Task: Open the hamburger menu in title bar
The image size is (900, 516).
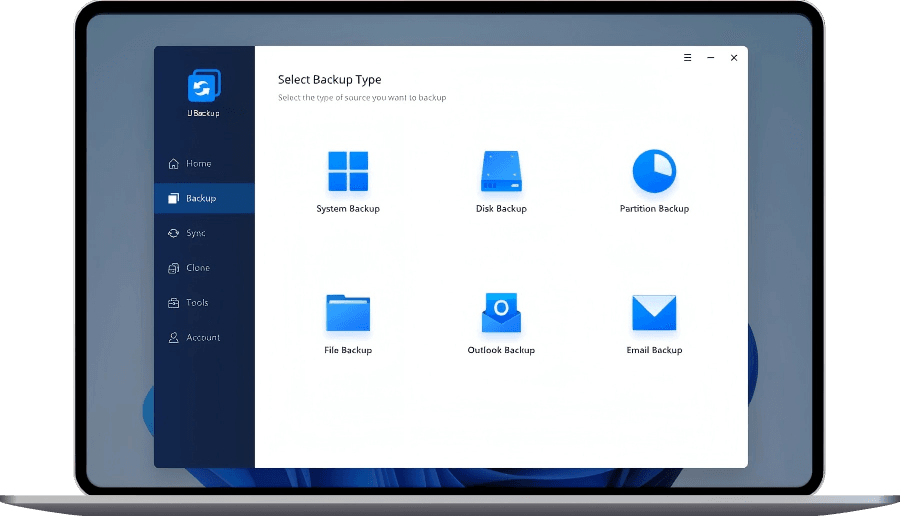Action: coord(687,58)
